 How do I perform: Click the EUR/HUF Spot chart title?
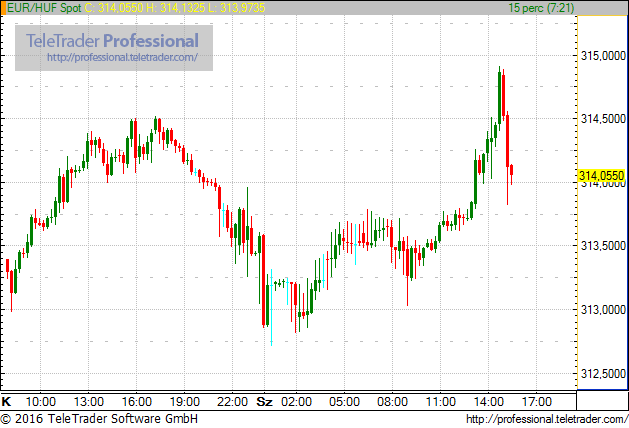[x=45, y=8]
